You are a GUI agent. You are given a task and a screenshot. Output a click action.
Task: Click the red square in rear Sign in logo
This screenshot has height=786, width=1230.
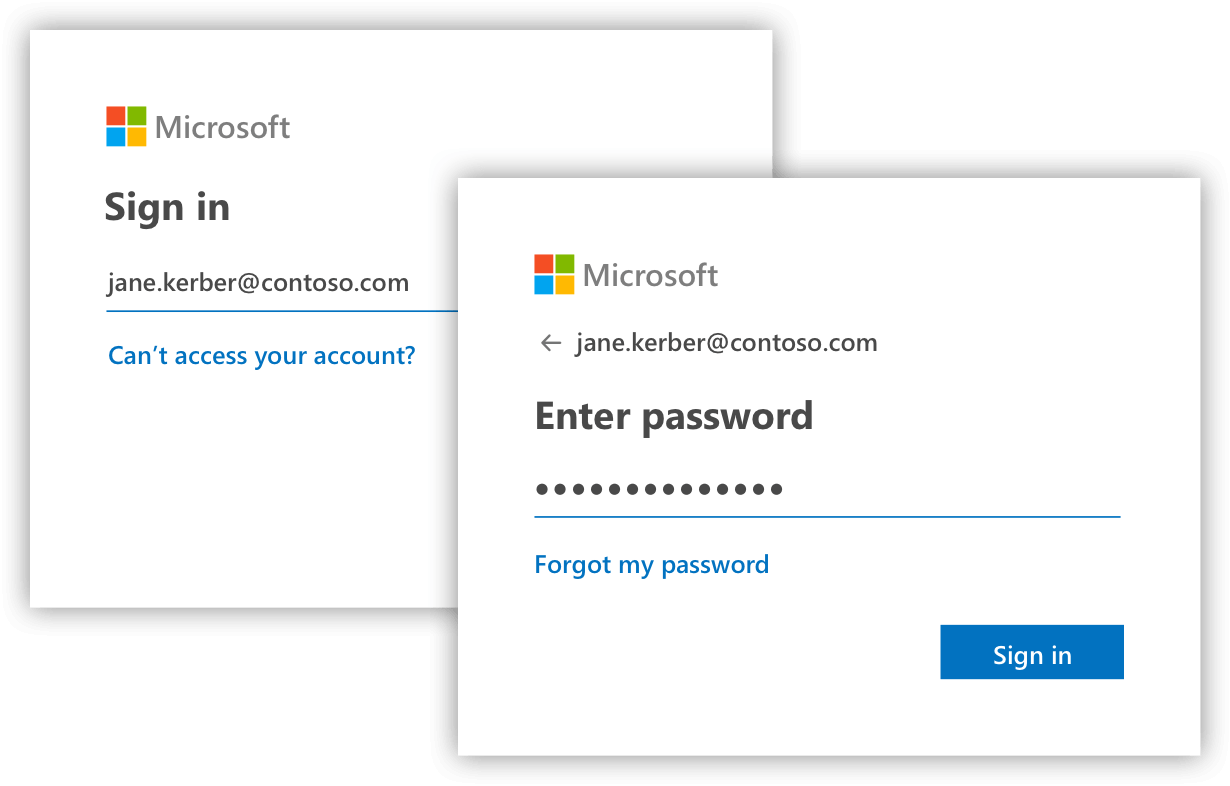click(x=116, y=116)
